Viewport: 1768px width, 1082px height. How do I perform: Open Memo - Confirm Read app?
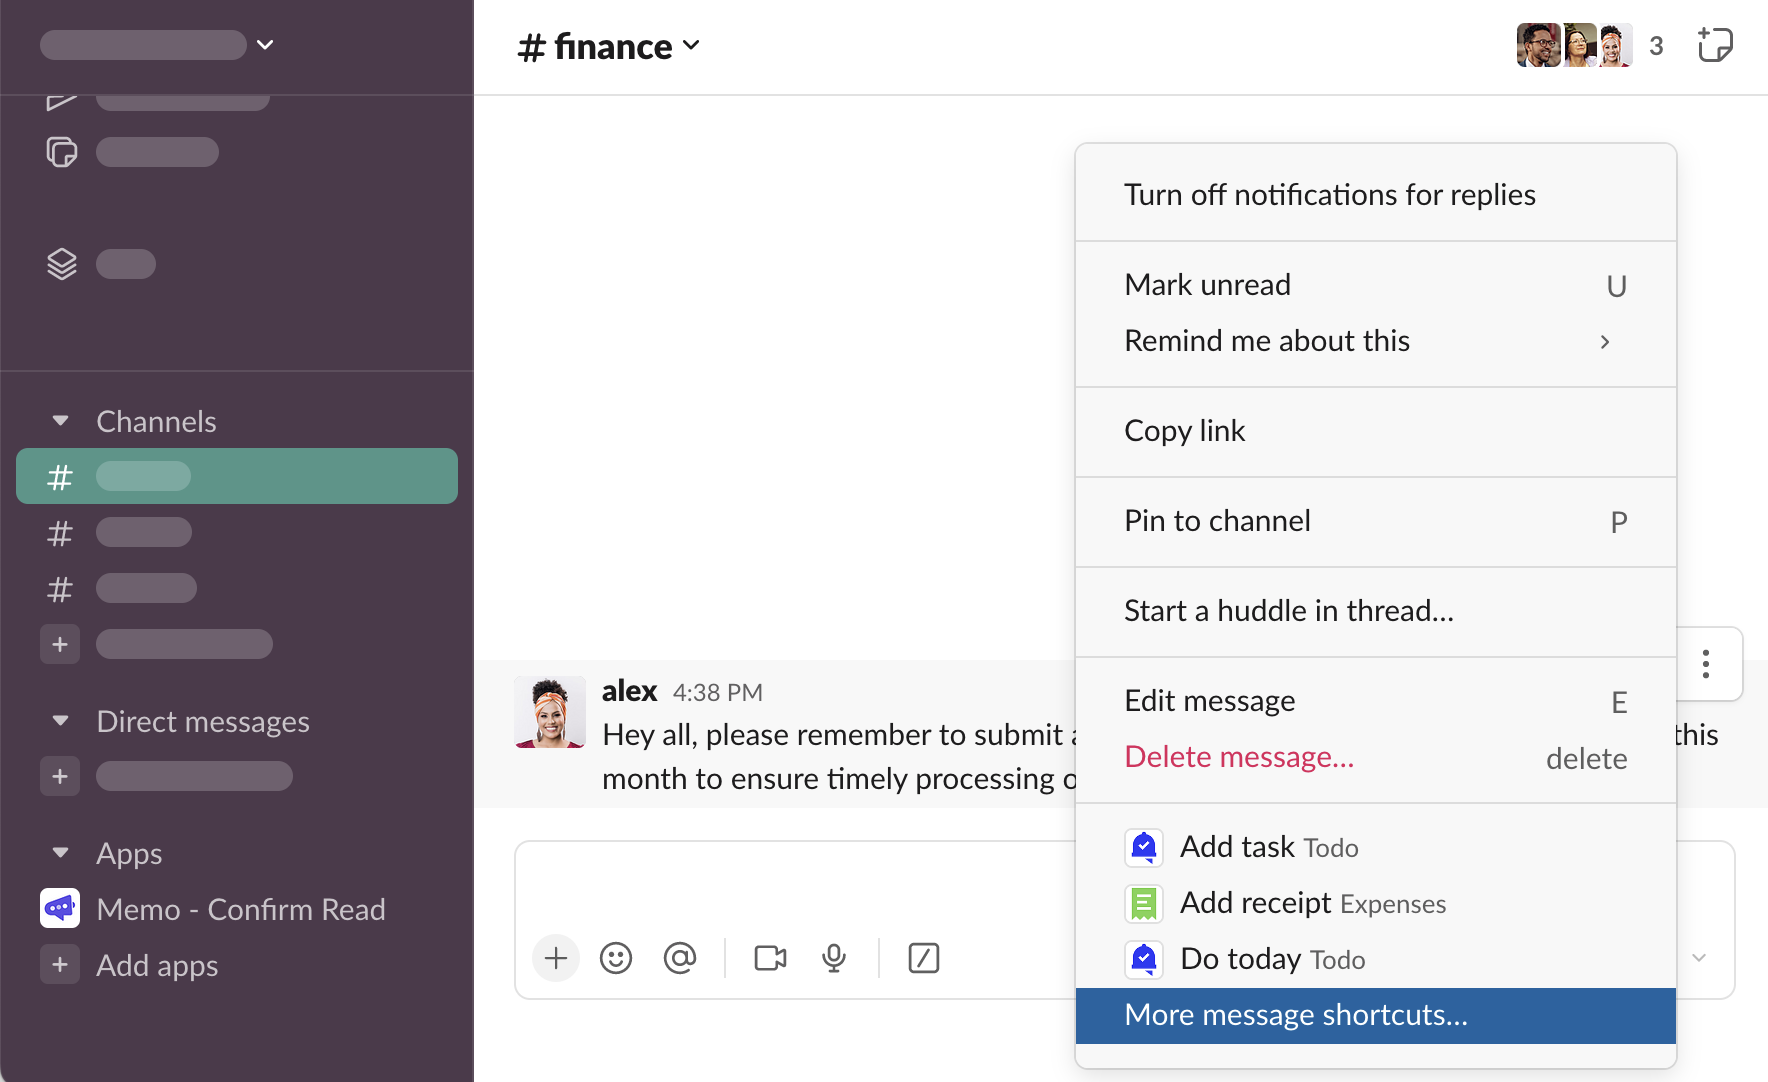[x=240, y=909]
